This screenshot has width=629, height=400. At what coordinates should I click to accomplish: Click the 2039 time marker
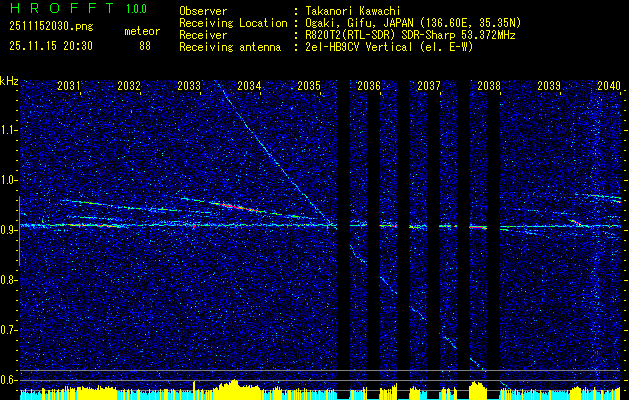(549, 85)
